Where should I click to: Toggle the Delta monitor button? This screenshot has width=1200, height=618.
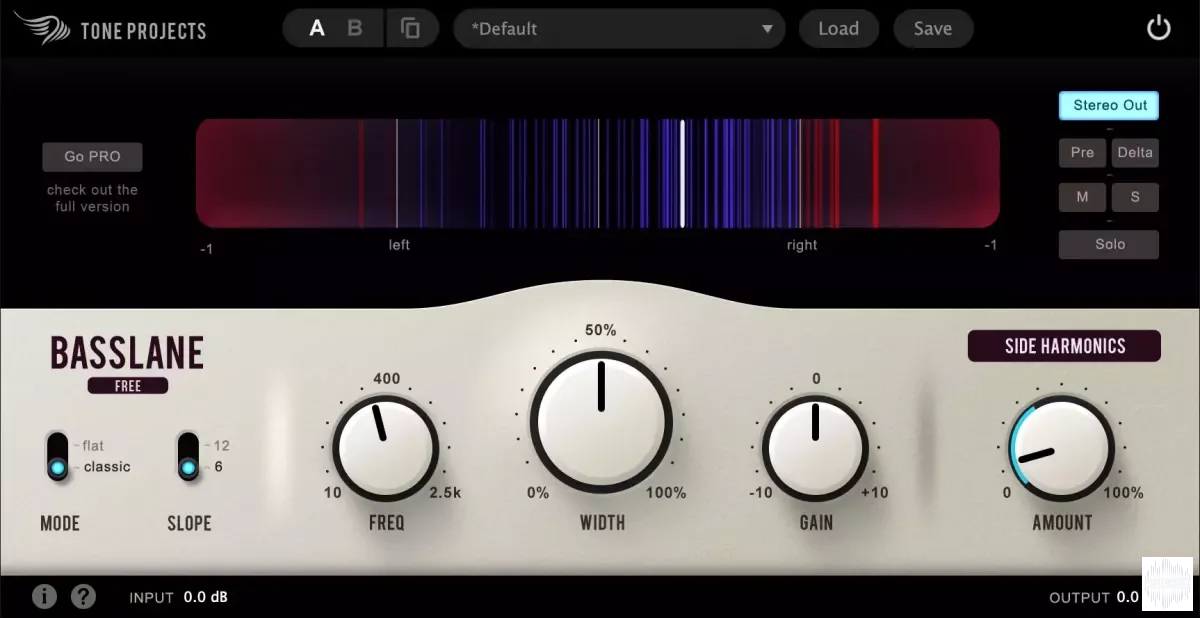[x=1135, y=153]
